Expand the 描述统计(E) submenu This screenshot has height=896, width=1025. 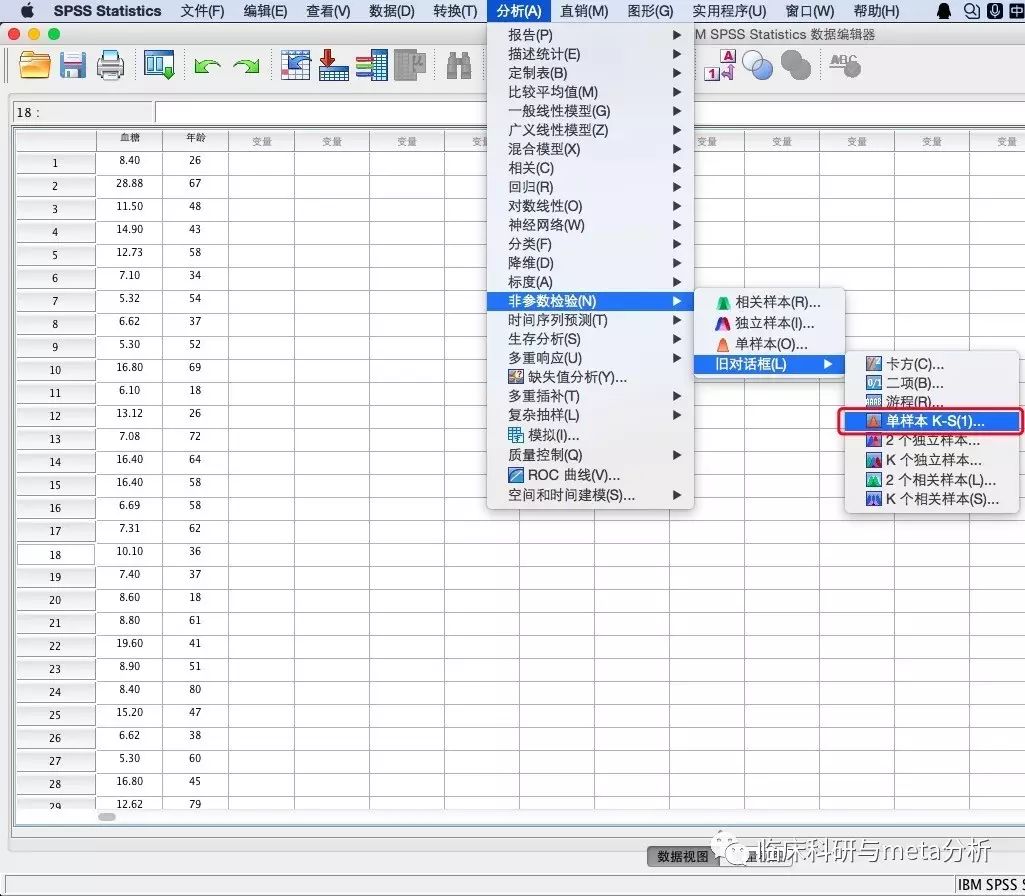(590, 54)
